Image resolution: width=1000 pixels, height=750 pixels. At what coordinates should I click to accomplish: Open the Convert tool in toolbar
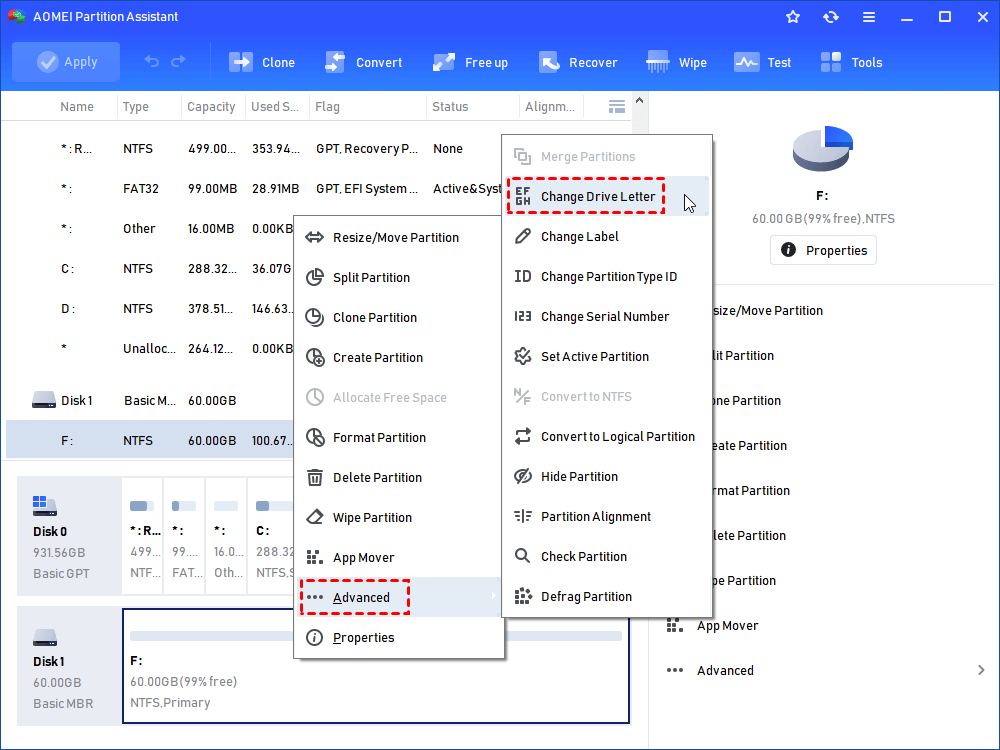click(335, 62)
